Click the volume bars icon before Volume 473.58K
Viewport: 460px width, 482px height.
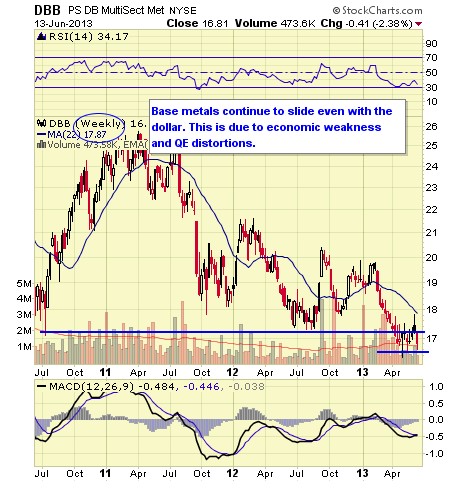[x=41, y=144]
